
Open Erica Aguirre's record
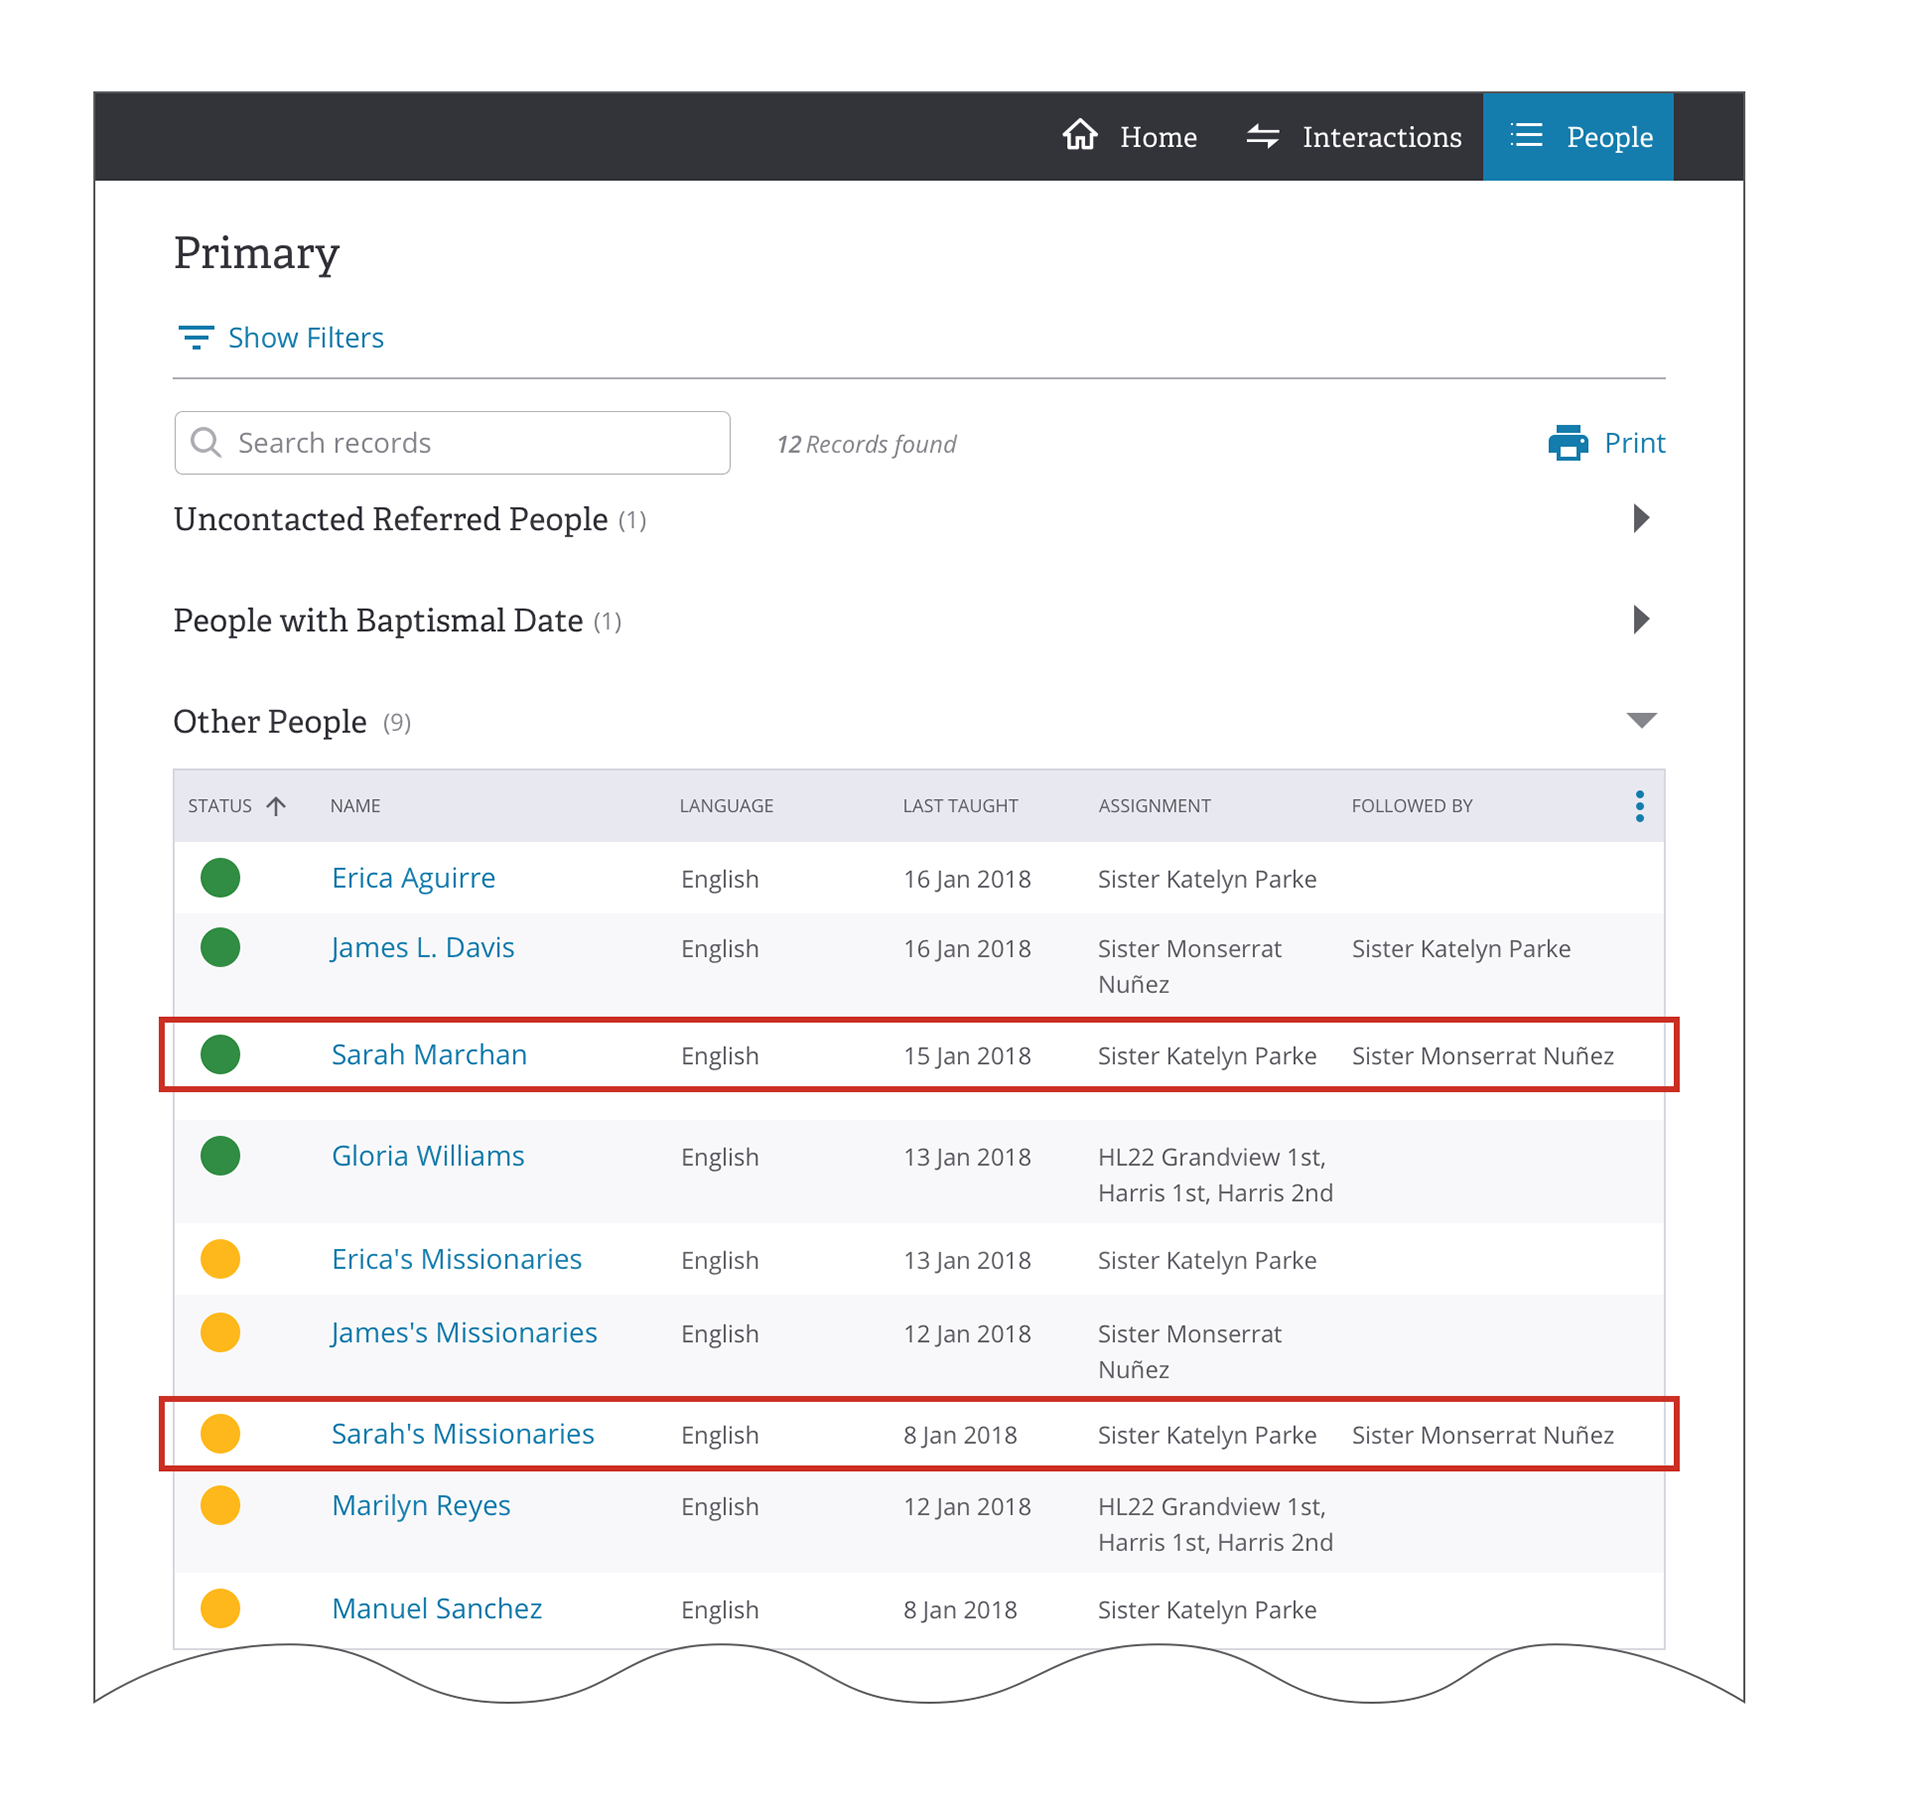pyautogui.click(x=413, y=878)
